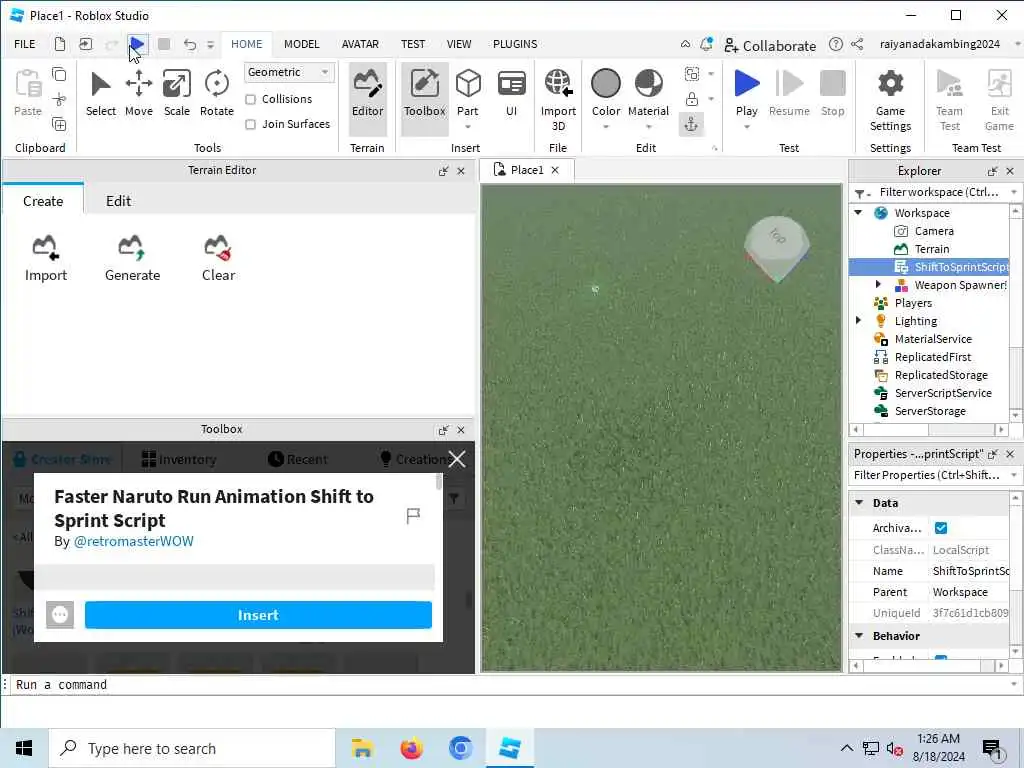Open File Explorer from the taskbar
Screen dimensions: 1024x768
361,748
